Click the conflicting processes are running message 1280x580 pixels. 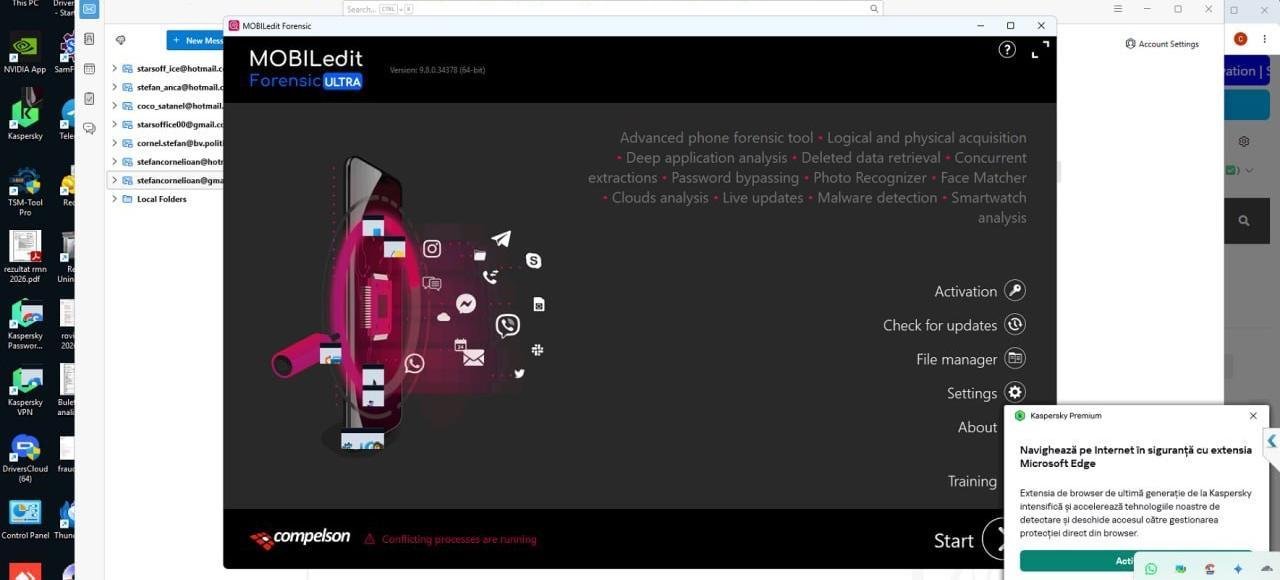click(459, 539)
